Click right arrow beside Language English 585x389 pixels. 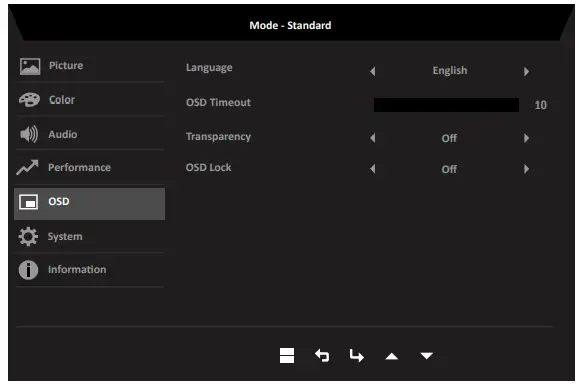[x=526, y=71]
